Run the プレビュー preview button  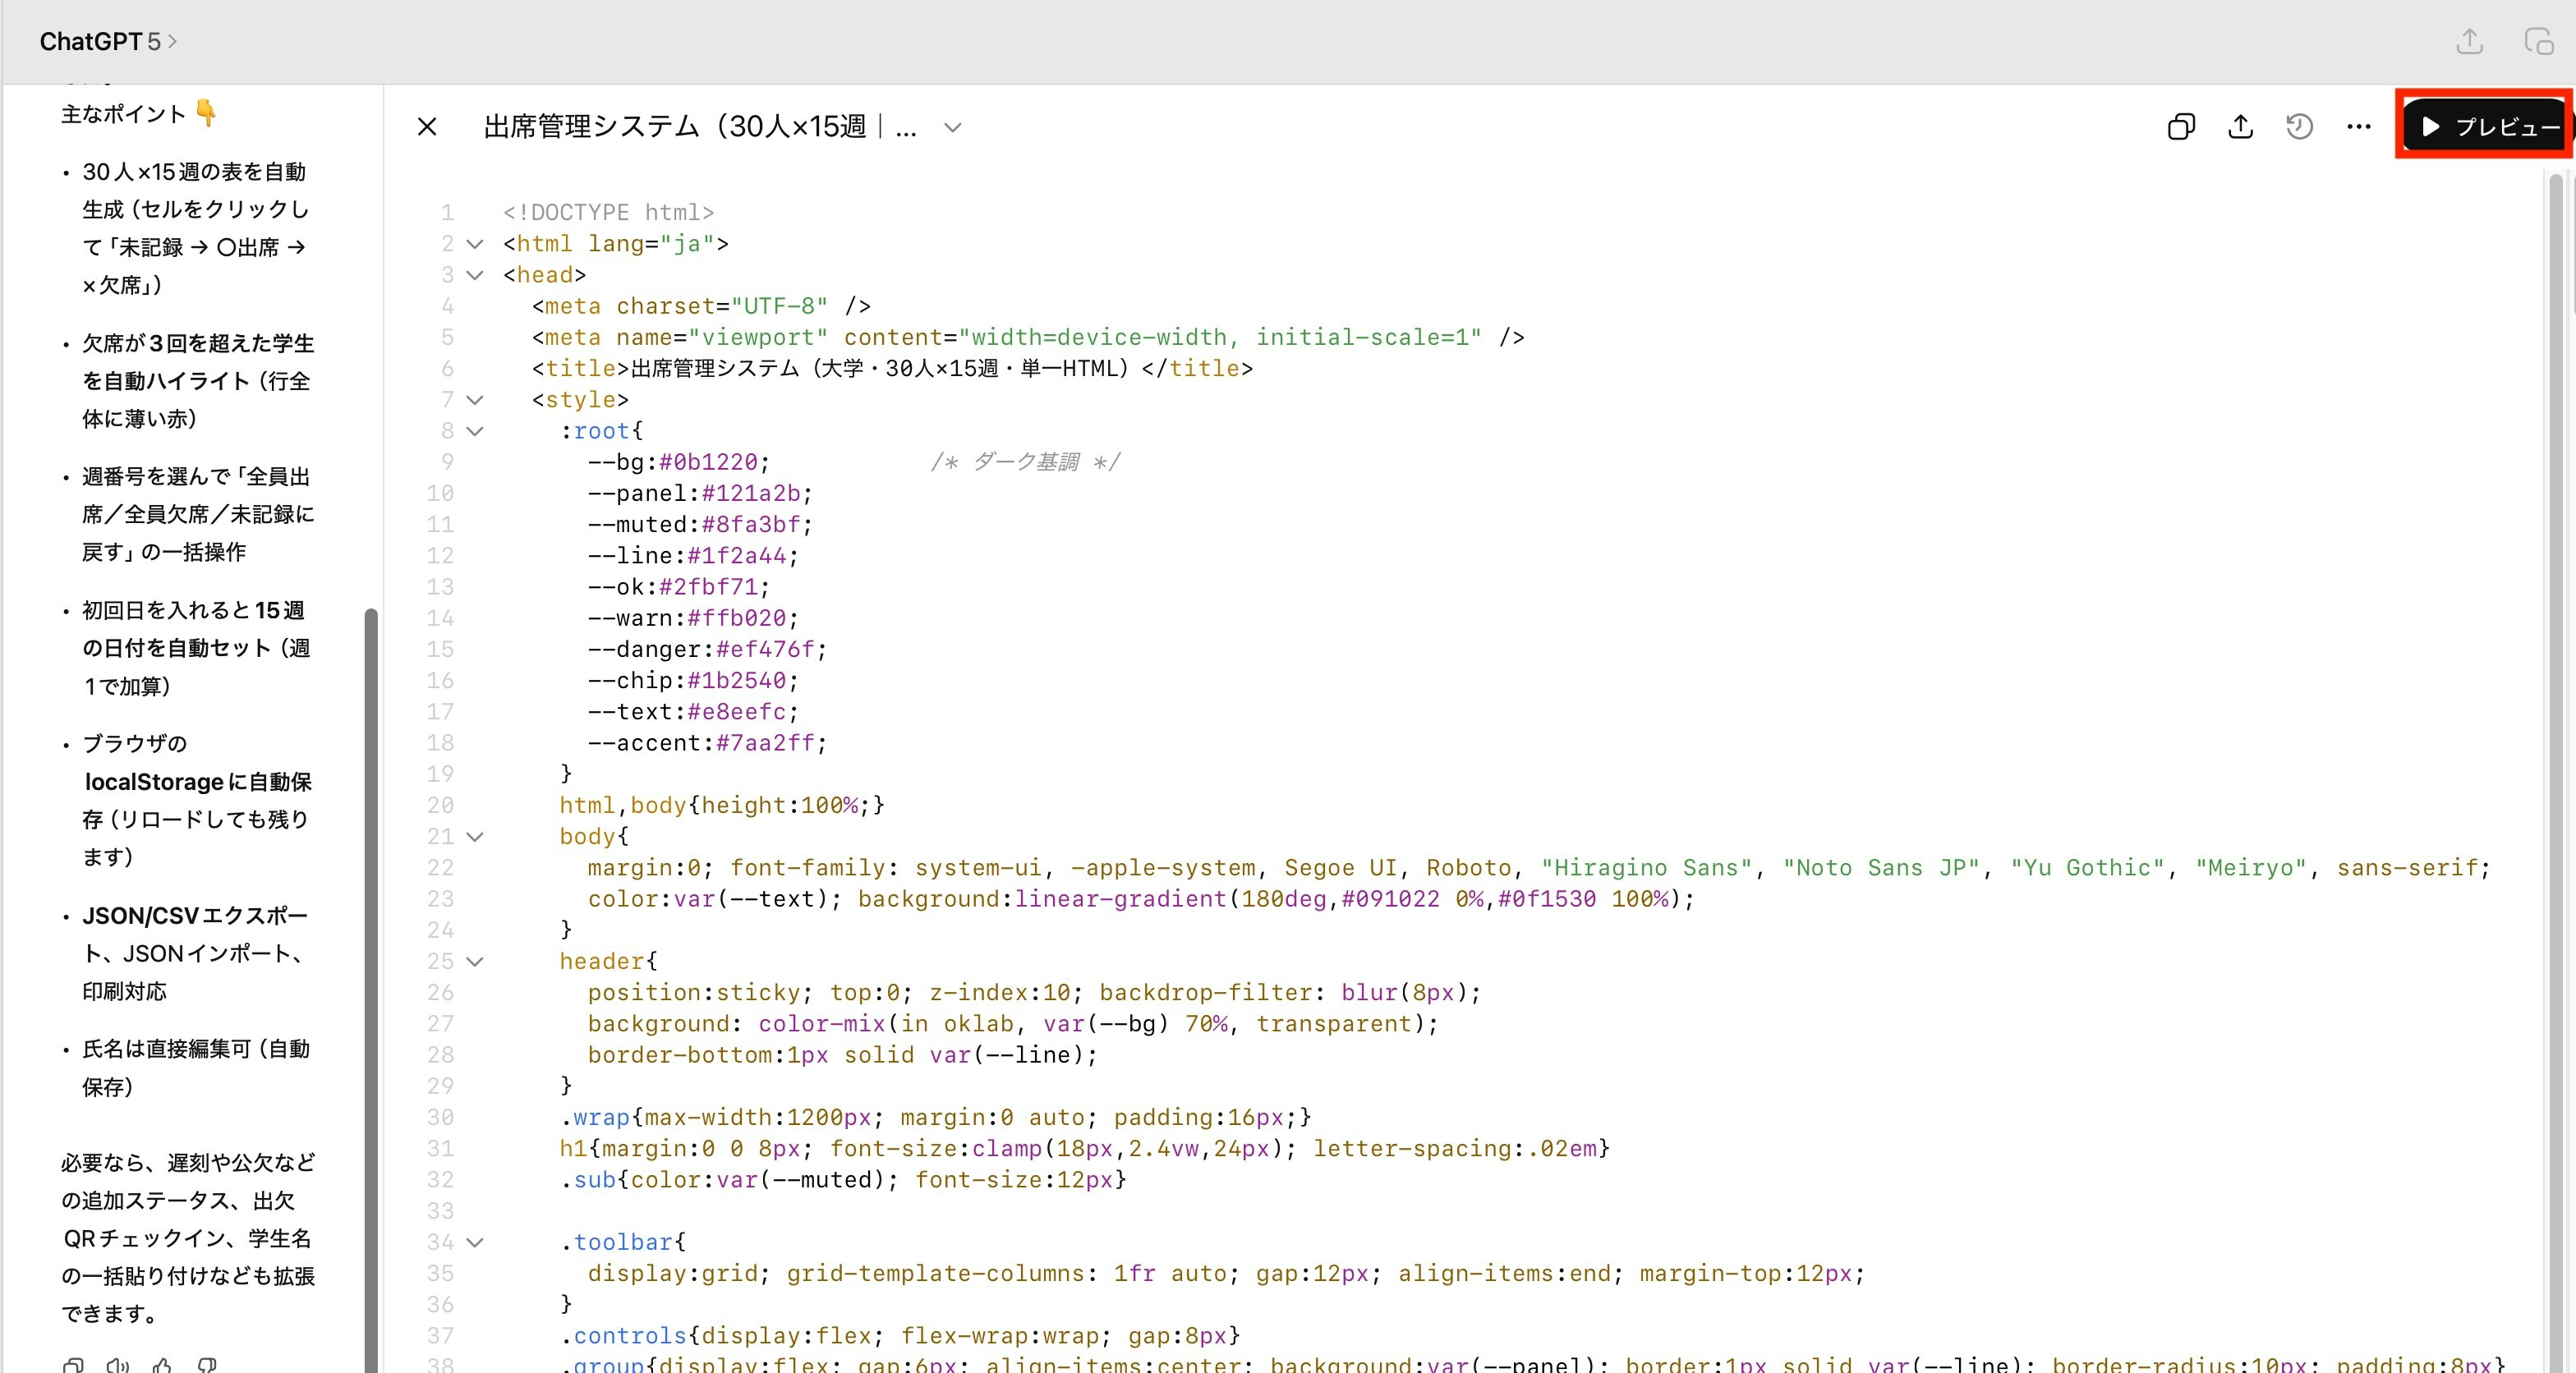pyautogui.click(x=2485, y=127)
